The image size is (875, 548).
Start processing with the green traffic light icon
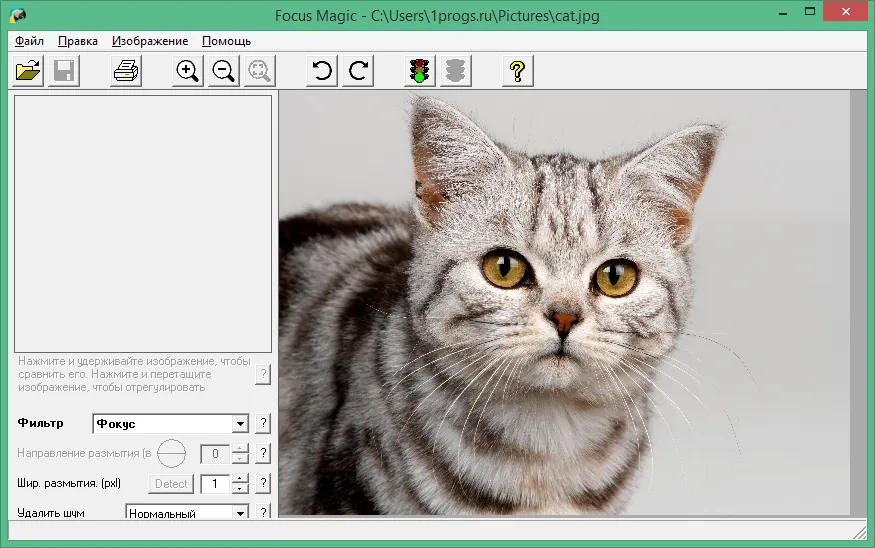420,71
